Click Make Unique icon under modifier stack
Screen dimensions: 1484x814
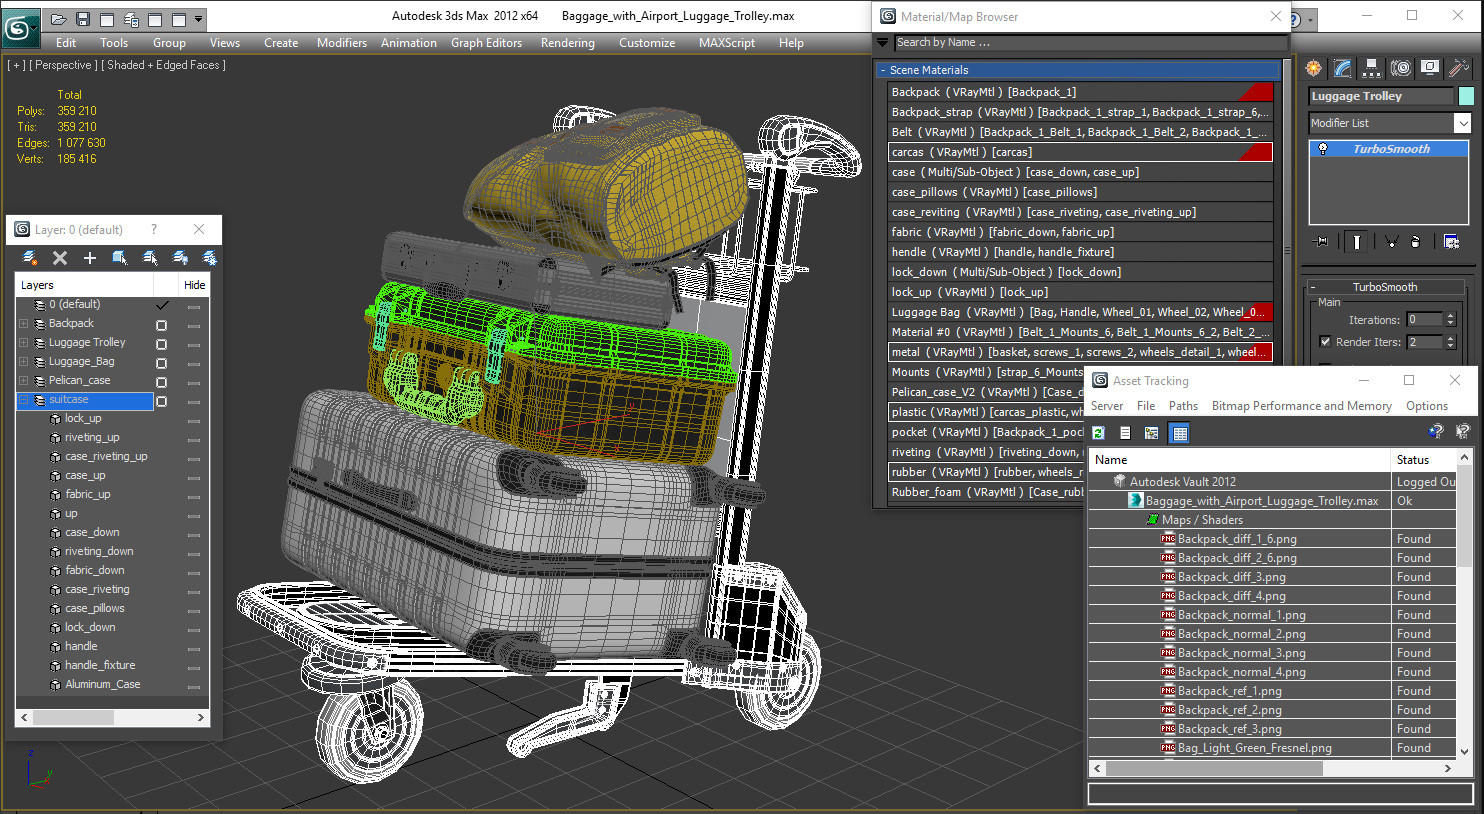pos(1391,241)
